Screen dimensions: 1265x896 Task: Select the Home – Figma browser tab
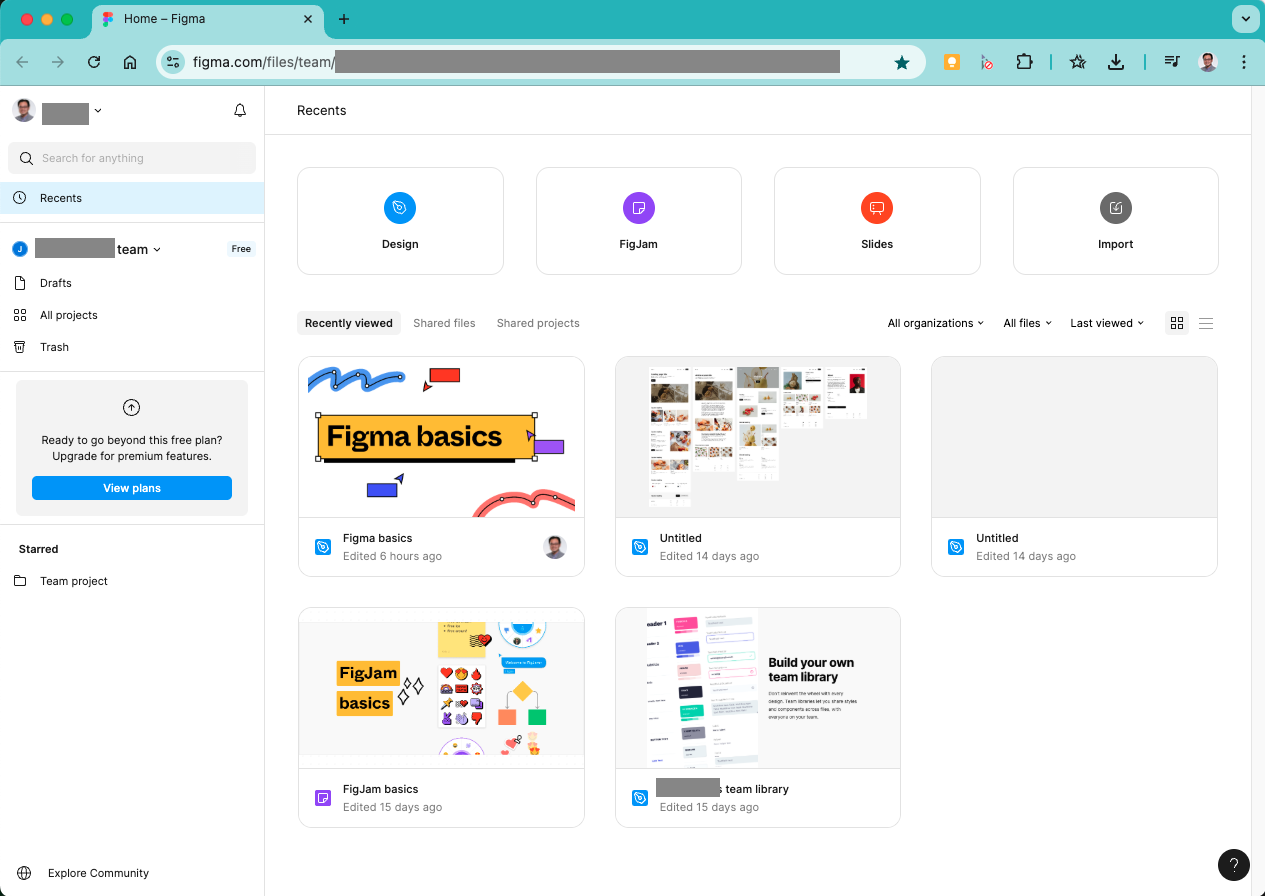click(208, 19)
